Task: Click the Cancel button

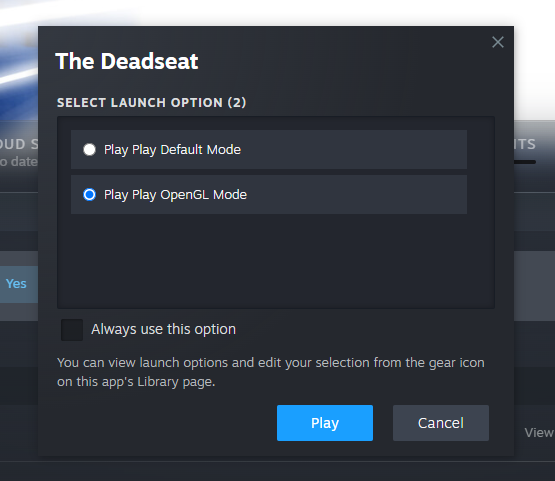Action: [441, 423]
